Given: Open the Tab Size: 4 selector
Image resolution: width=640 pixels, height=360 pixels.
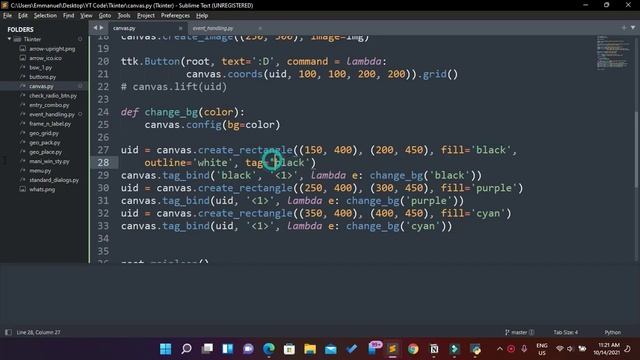Looking at the screenshot, I should pos(566,332).
